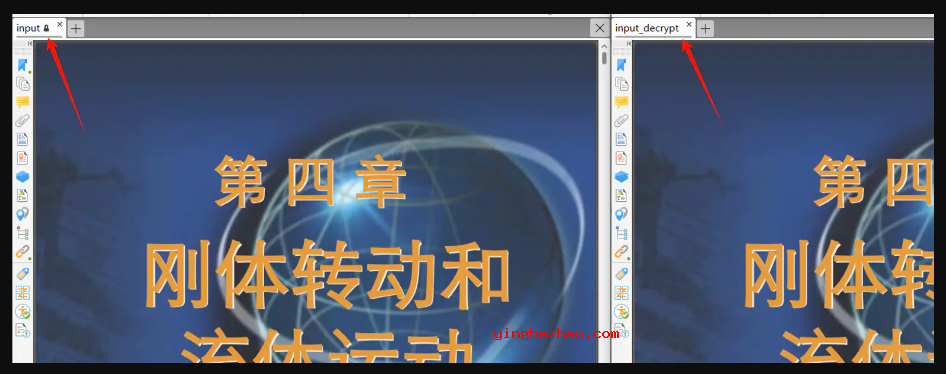946x374 pixels.
Task: Open blue Articles document panel in input_decrypt pane
Action: (621, 139)
